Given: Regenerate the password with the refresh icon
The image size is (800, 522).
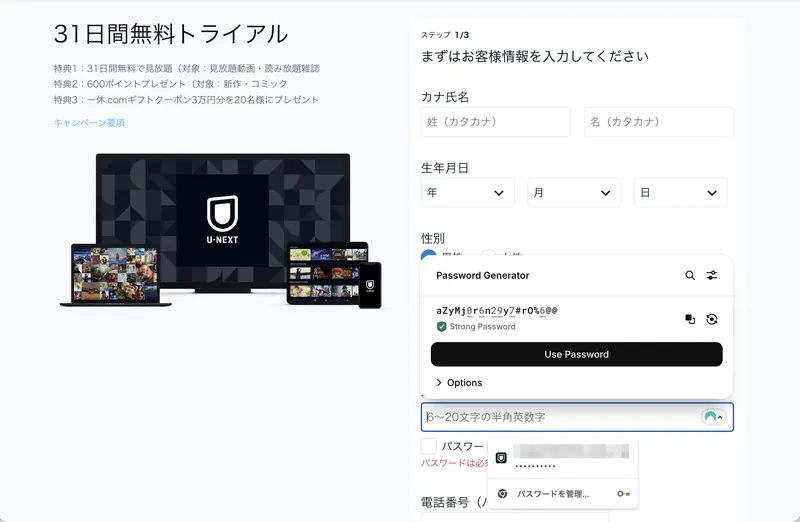Looking at the screenshot, I should 712,319.
